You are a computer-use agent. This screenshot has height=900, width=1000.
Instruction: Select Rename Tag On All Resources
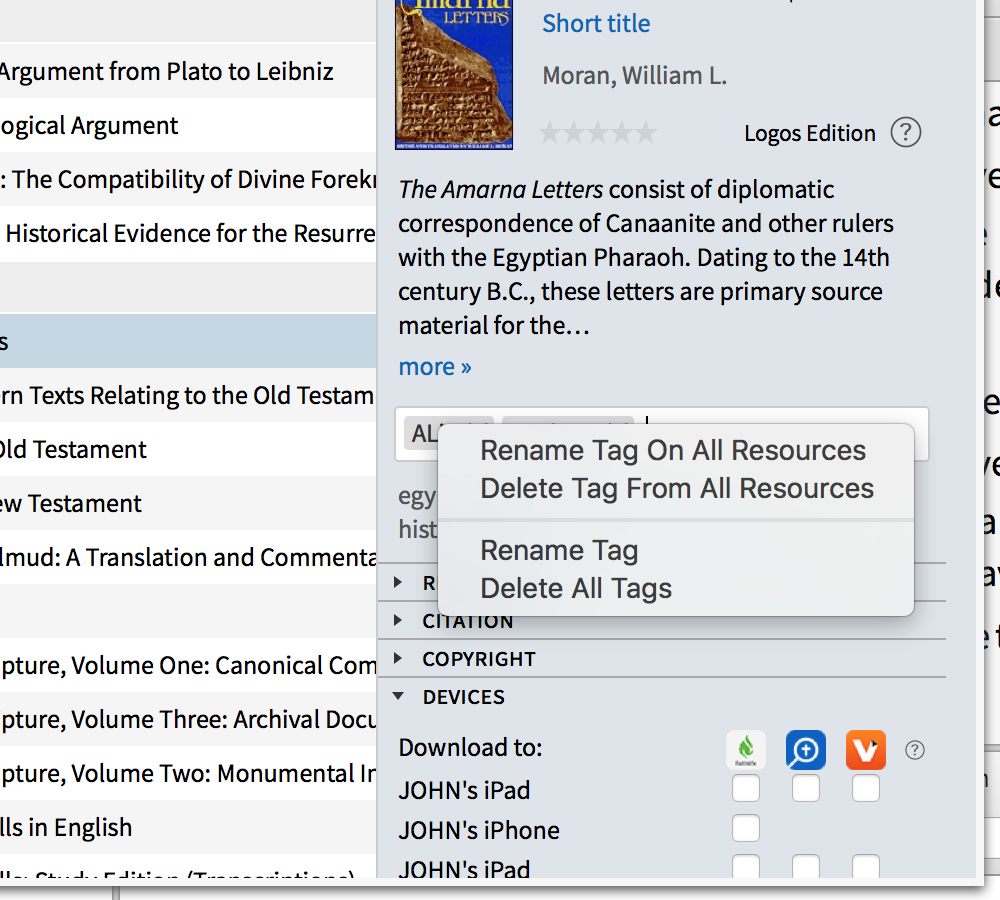coord(675,450)
